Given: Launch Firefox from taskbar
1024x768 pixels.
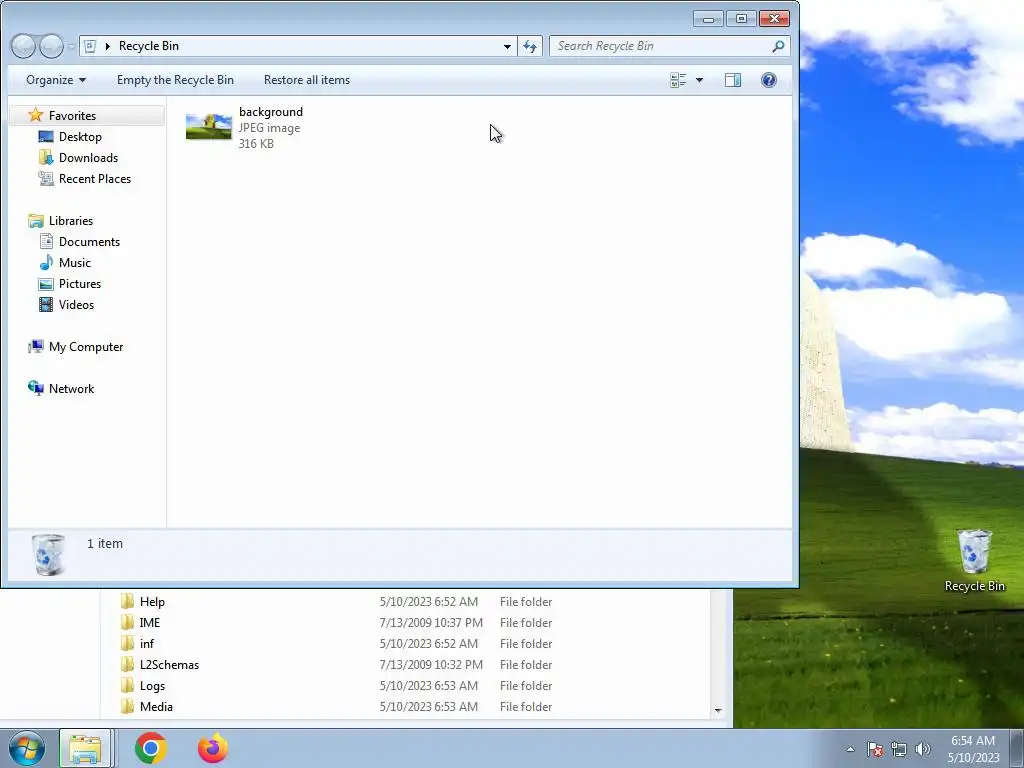Looking at the screenshot, I should pyautogui.click(x=213, y=748).
